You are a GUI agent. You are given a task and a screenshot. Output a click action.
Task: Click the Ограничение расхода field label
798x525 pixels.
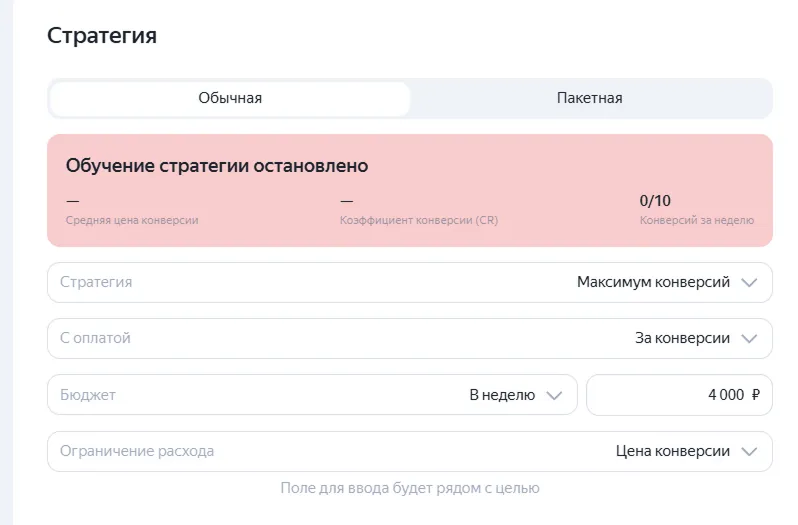(x=137, y=451)
